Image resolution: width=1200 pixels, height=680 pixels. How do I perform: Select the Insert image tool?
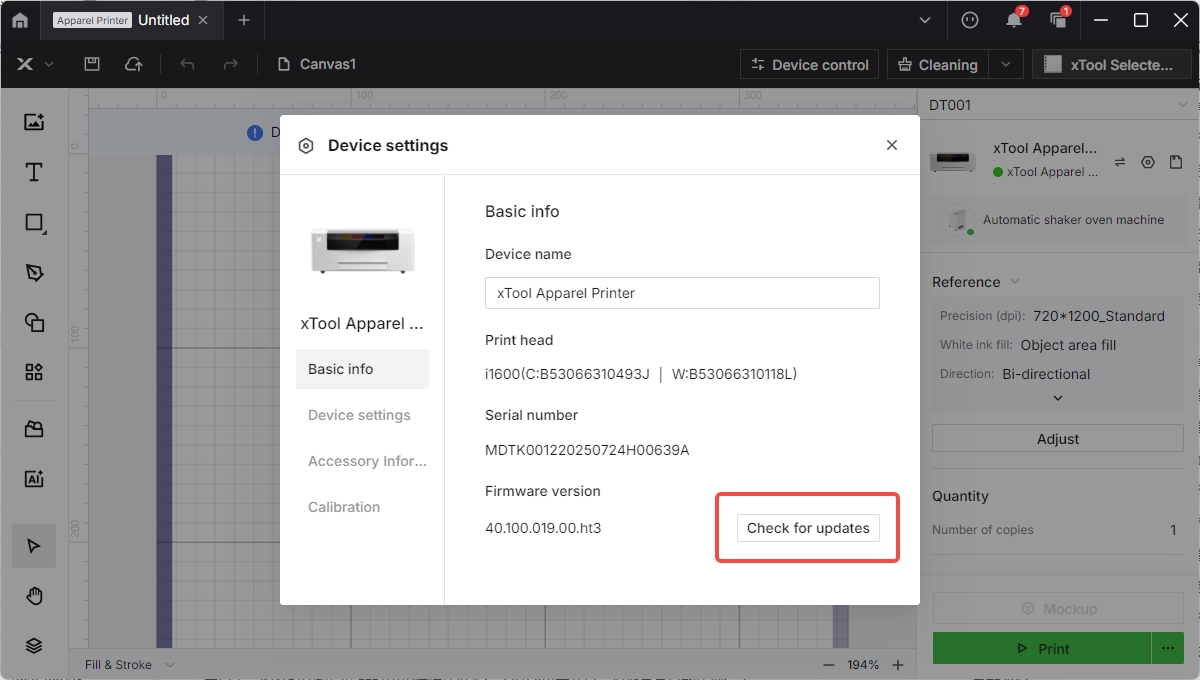(x=34, y=122)
